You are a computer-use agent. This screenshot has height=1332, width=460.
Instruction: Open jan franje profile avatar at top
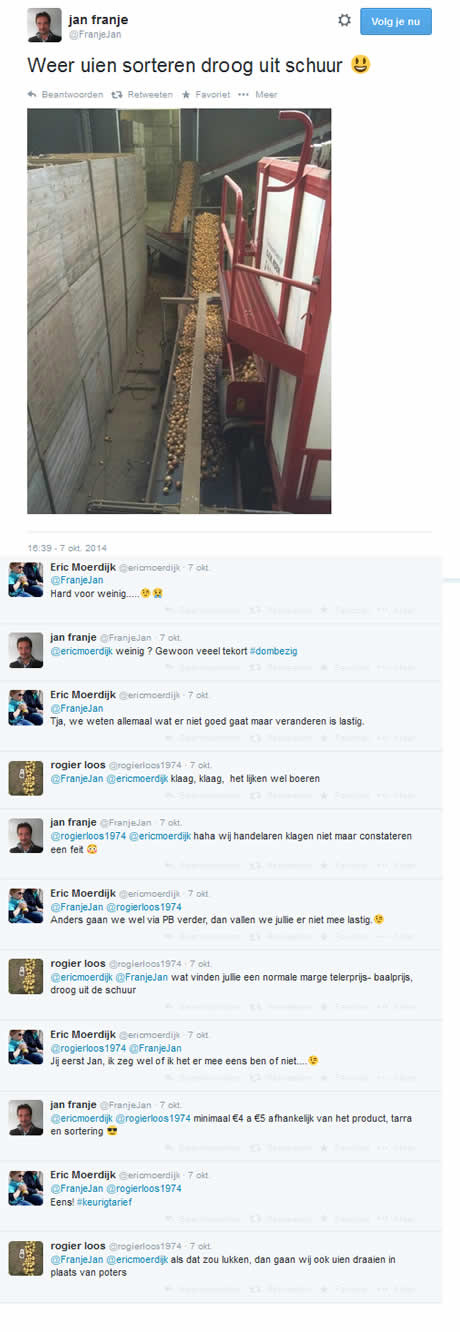click(44, 25)
